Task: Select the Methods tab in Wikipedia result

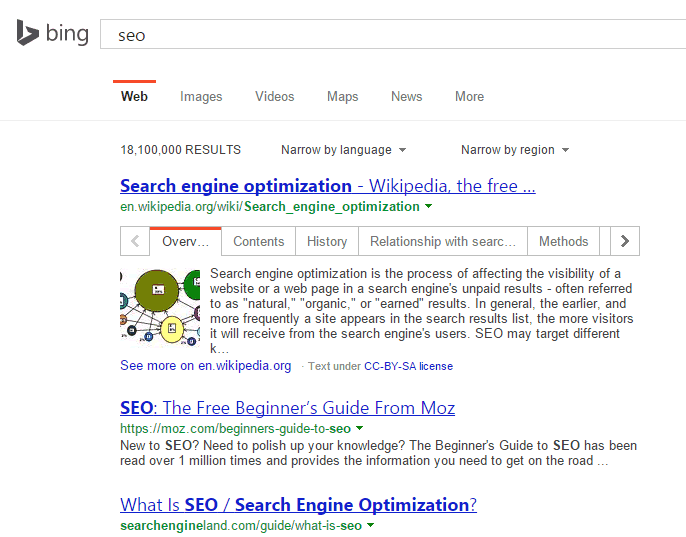Action: (x=563, y=241)
